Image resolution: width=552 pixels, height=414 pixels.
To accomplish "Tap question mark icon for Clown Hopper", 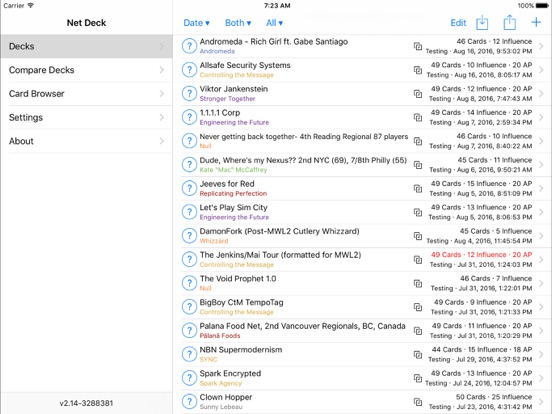I will [x=189, y=402].
